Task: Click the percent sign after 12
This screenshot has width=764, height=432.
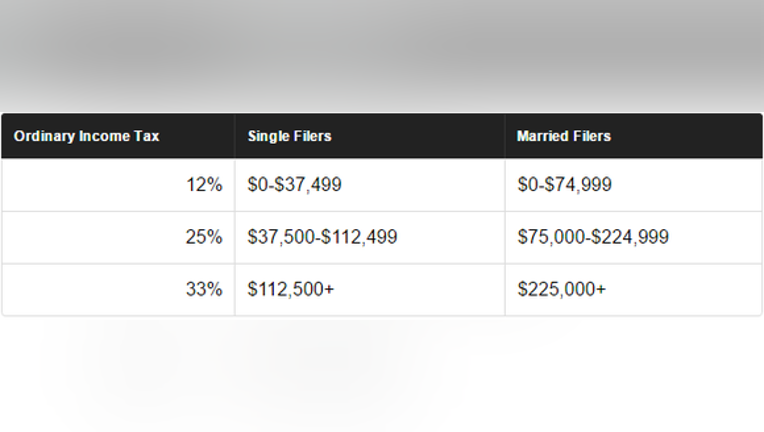Action: coord(214,185)
